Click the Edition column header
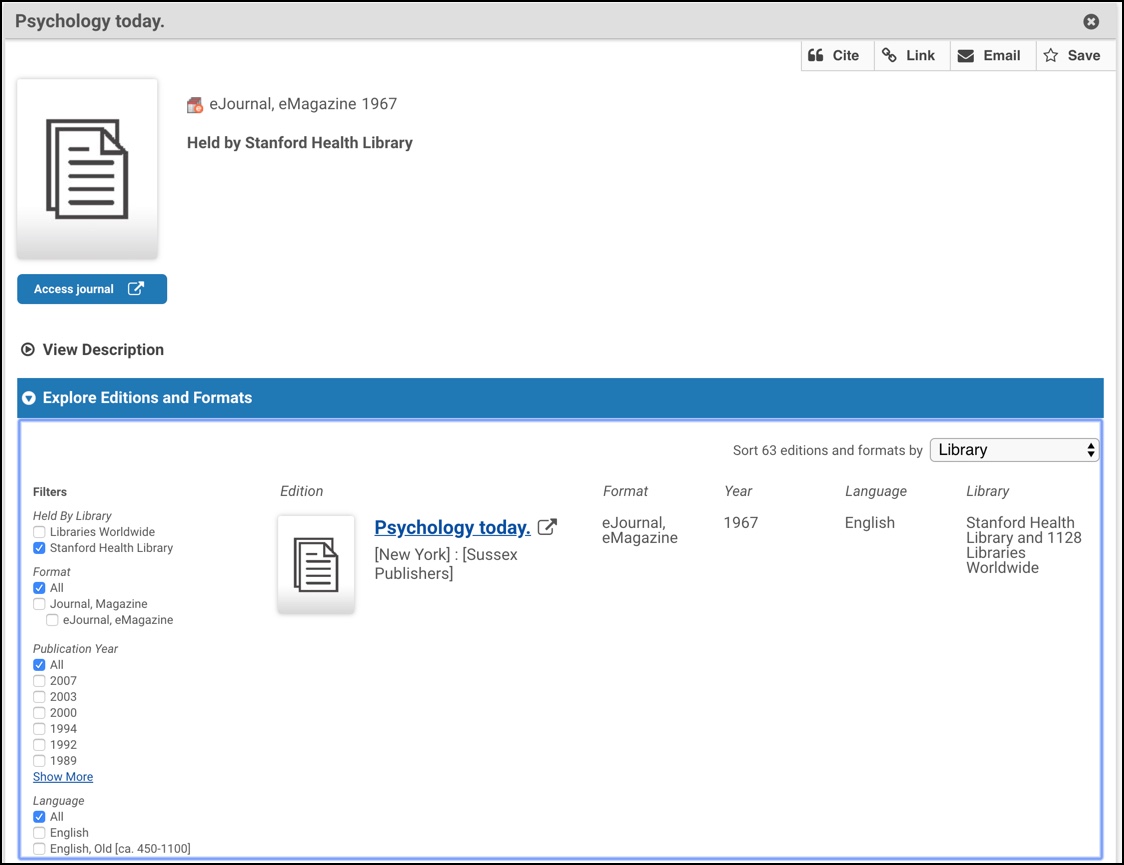 point(302,491)
